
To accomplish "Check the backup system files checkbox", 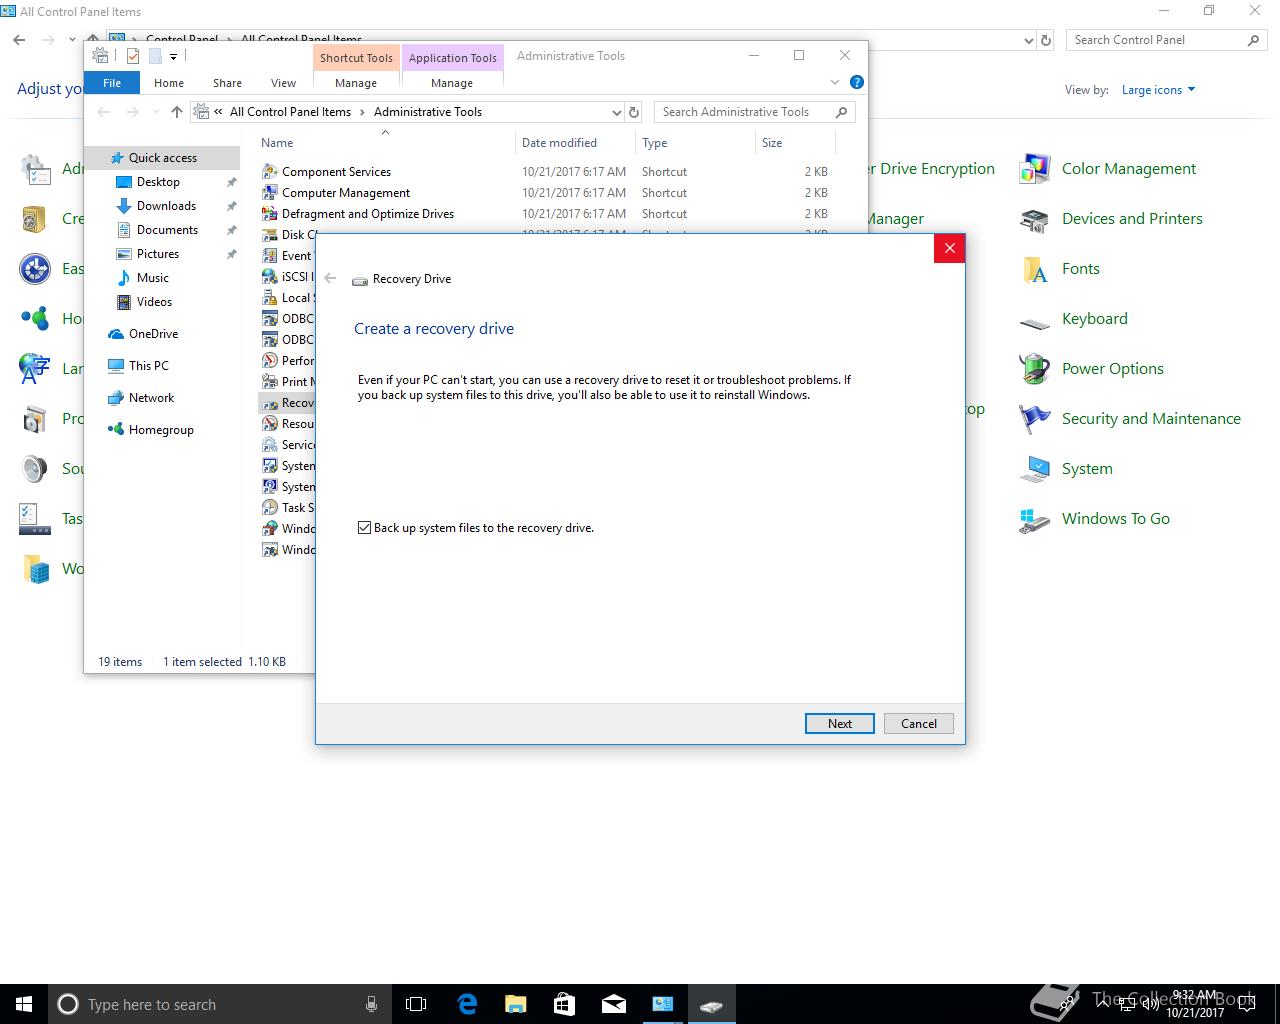I will pos(364,528).
